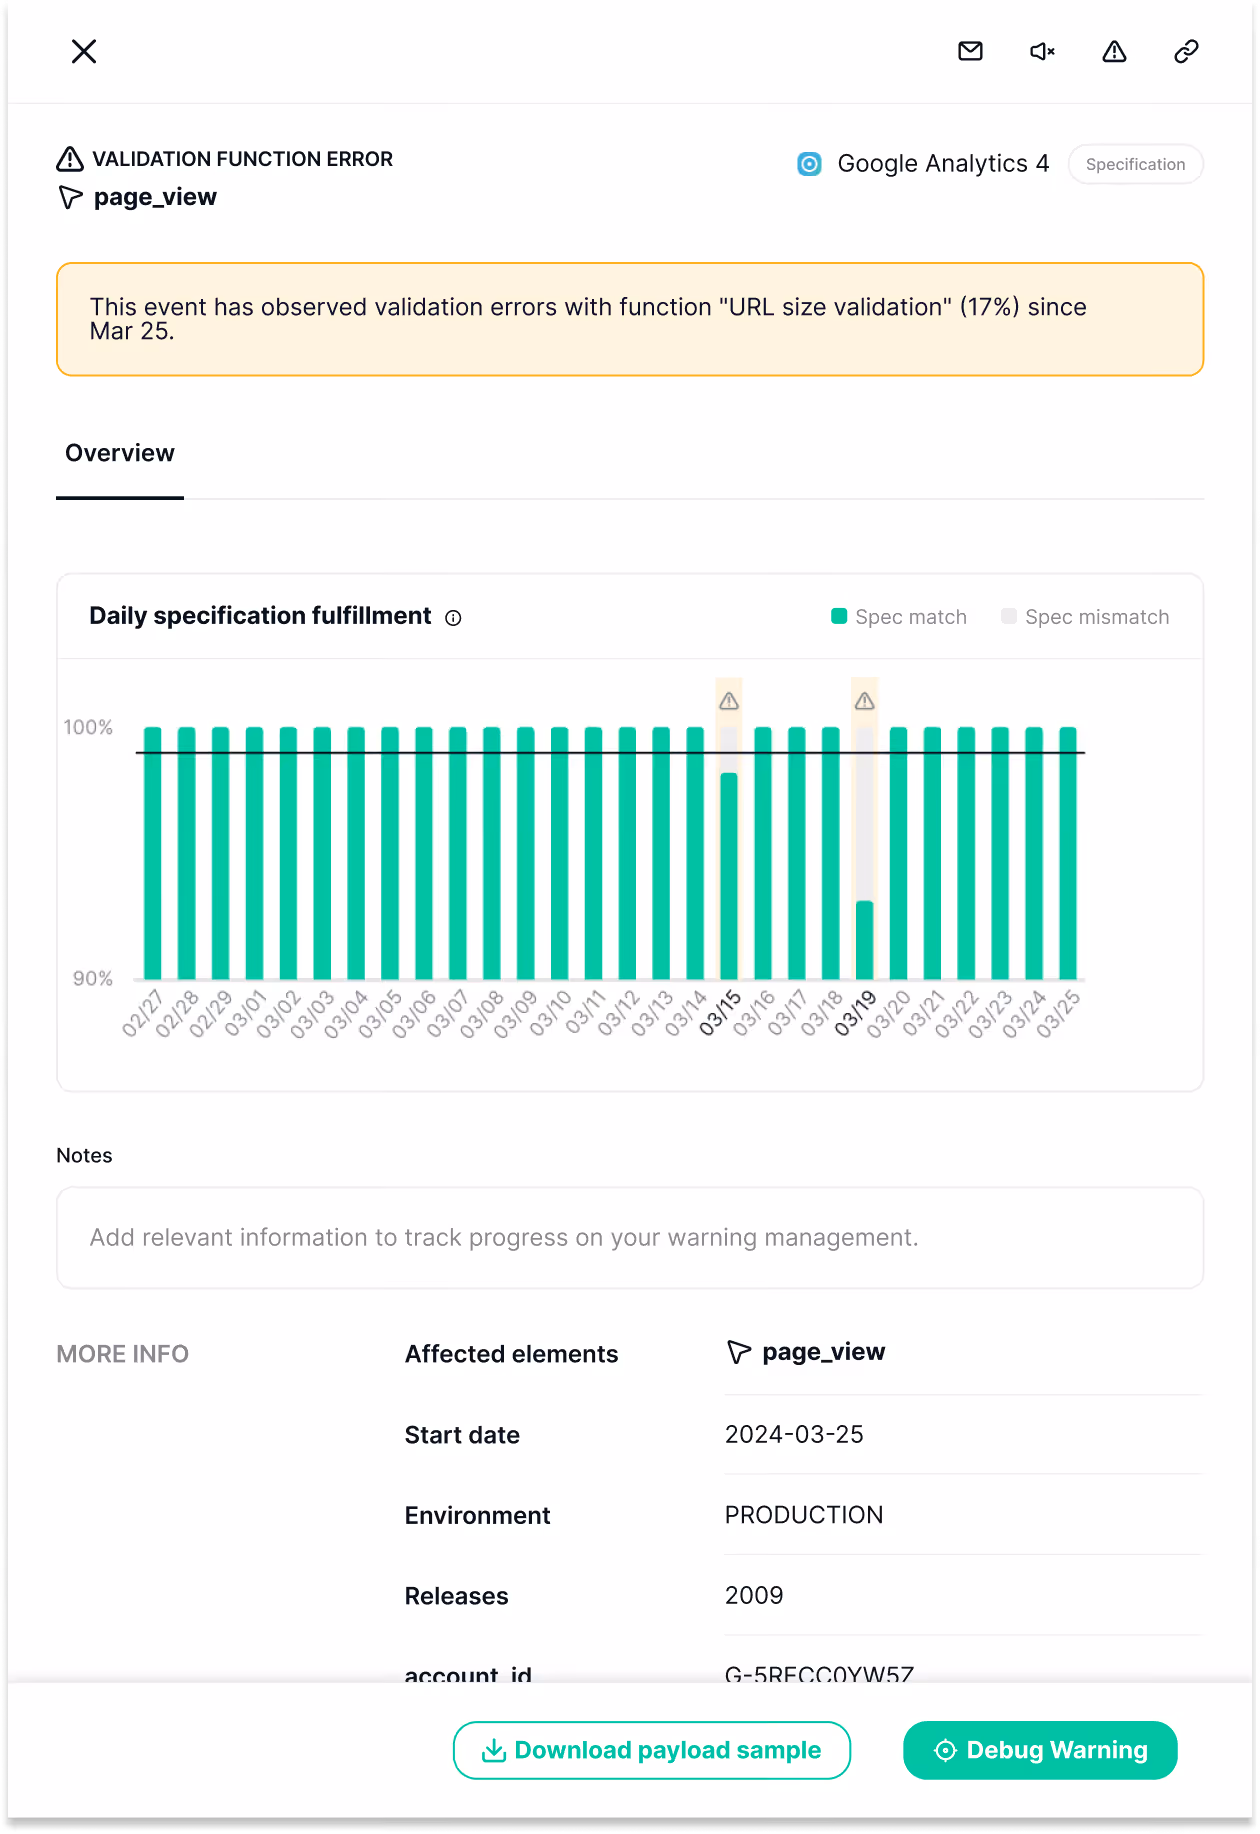Select the 03/15 bar in the chart
1260x1834 pixels.
click(729, 875)
